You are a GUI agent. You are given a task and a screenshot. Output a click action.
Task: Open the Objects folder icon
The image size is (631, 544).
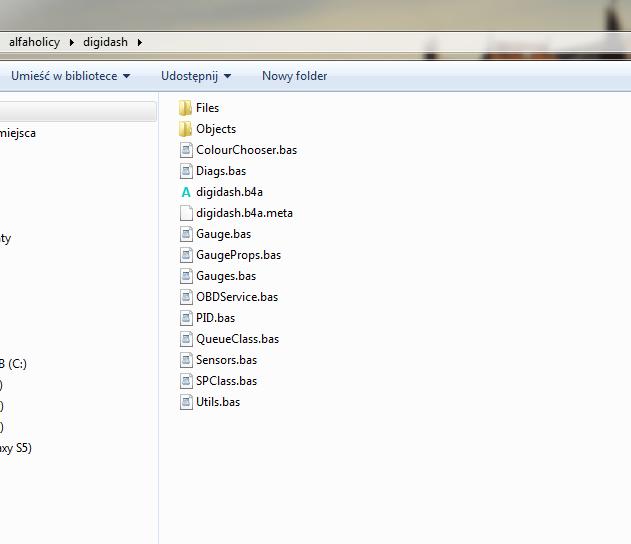pyautogui.click(x=185, y=129)
